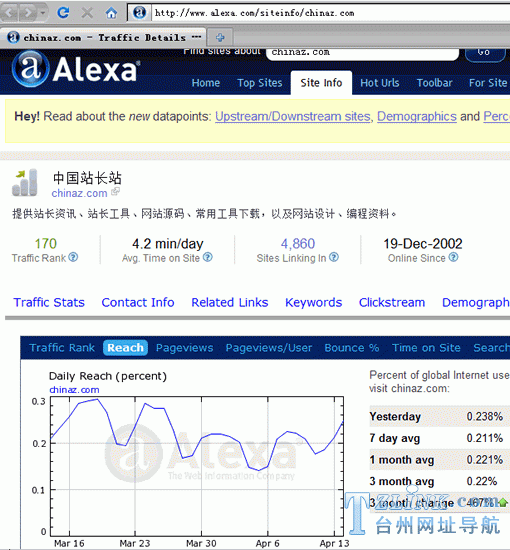510x550 pixels.
Task: Select the chinaz.com Traffic Details browser tab
Action: [103, 37]
